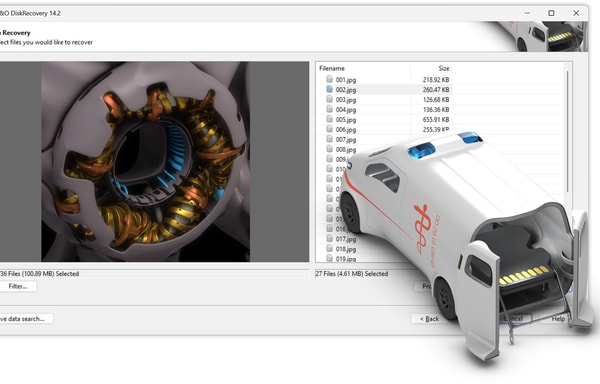
Task: Click the 003.jpg filename text
Action: click(x=346, y=100)
